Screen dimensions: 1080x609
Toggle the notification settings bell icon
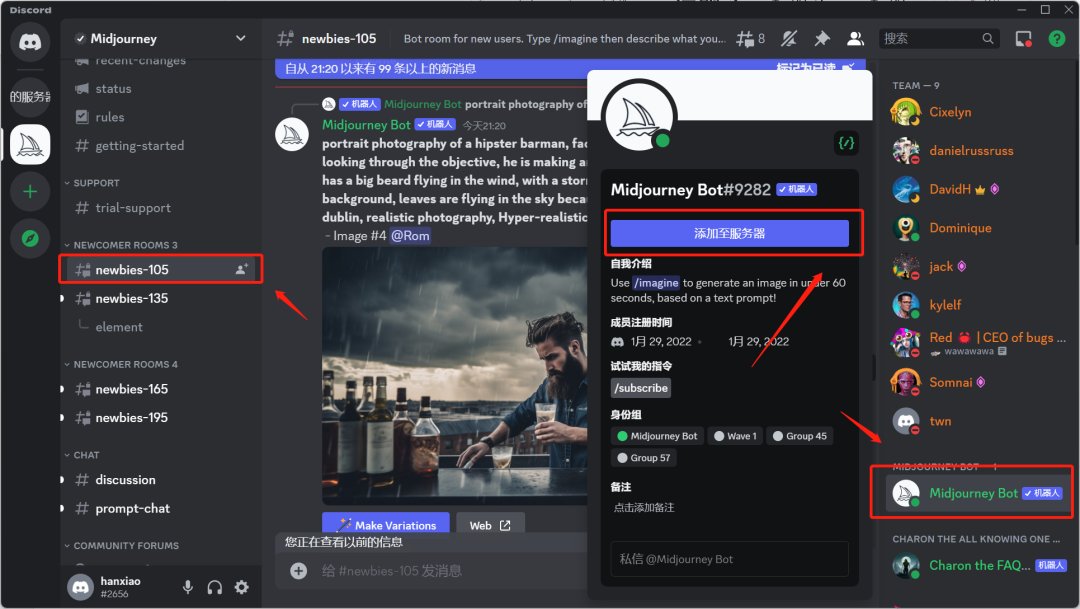click(789, 39)
